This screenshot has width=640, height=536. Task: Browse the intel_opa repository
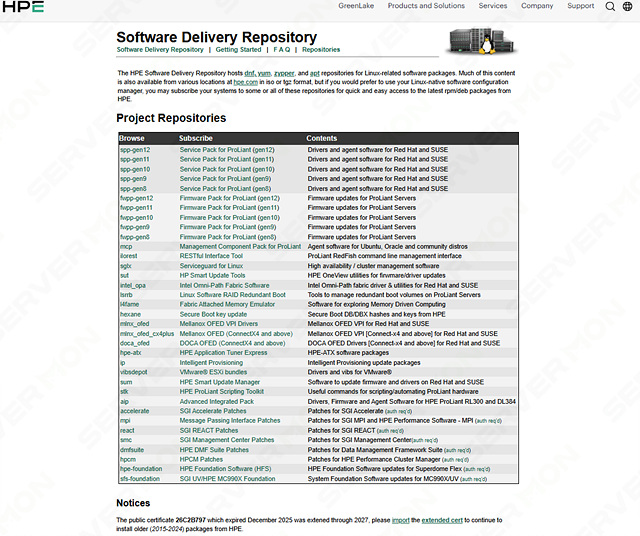tap(133, 285)
